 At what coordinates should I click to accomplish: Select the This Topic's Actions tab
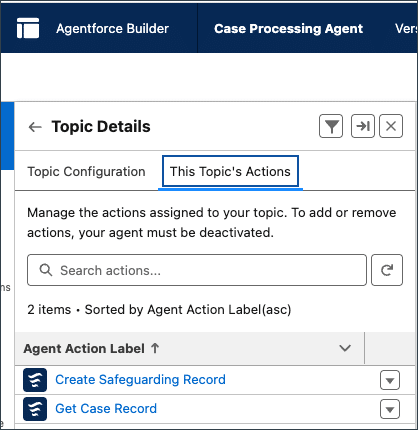[230, 171]
